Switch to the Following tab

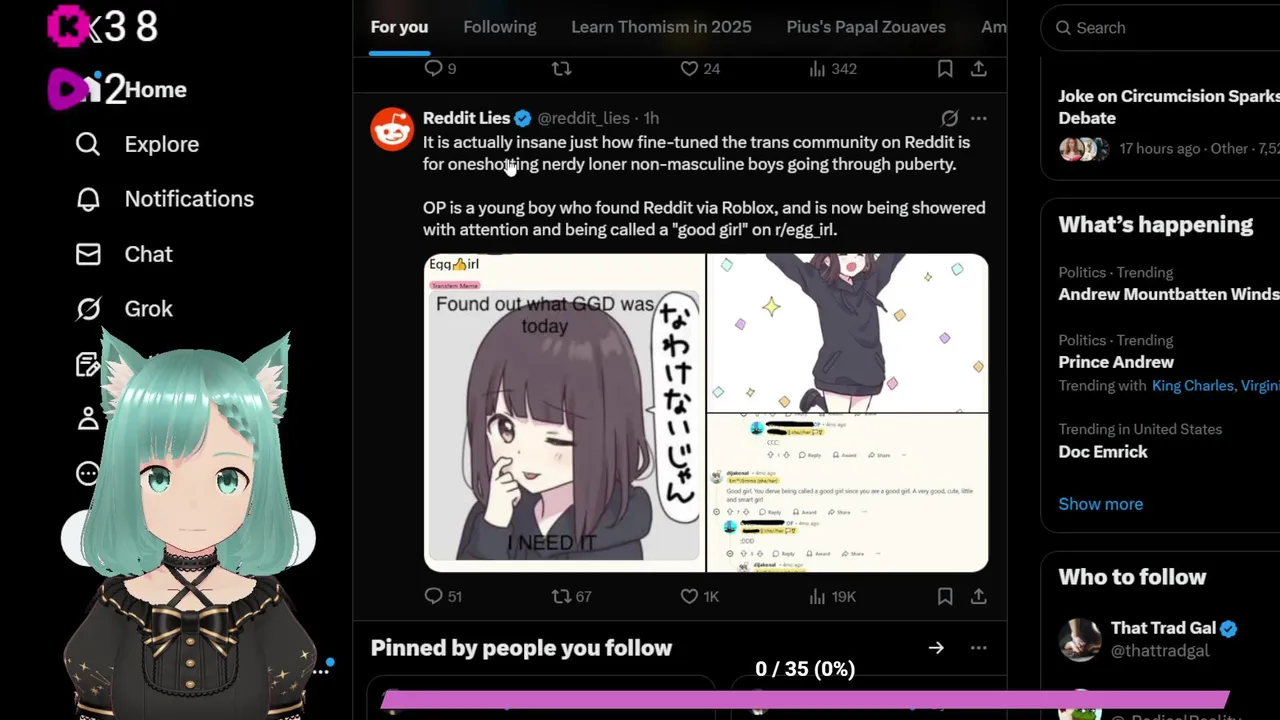[x=500, y=27]
